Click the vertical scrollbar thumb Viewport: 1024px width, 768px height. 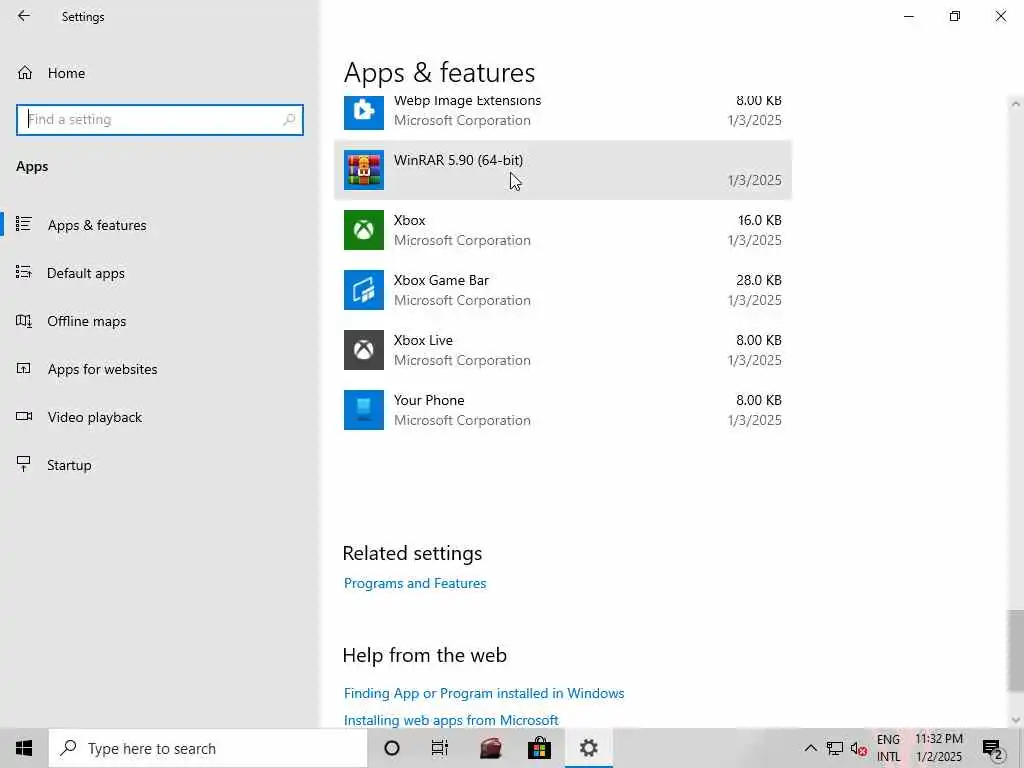coord(1016,650)
